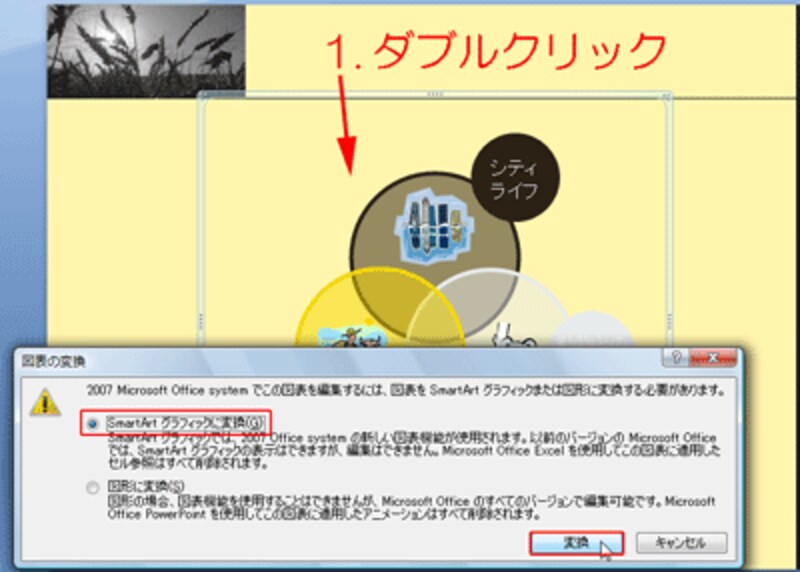Click the warning triangle icon in dialog

click(45, 403)
